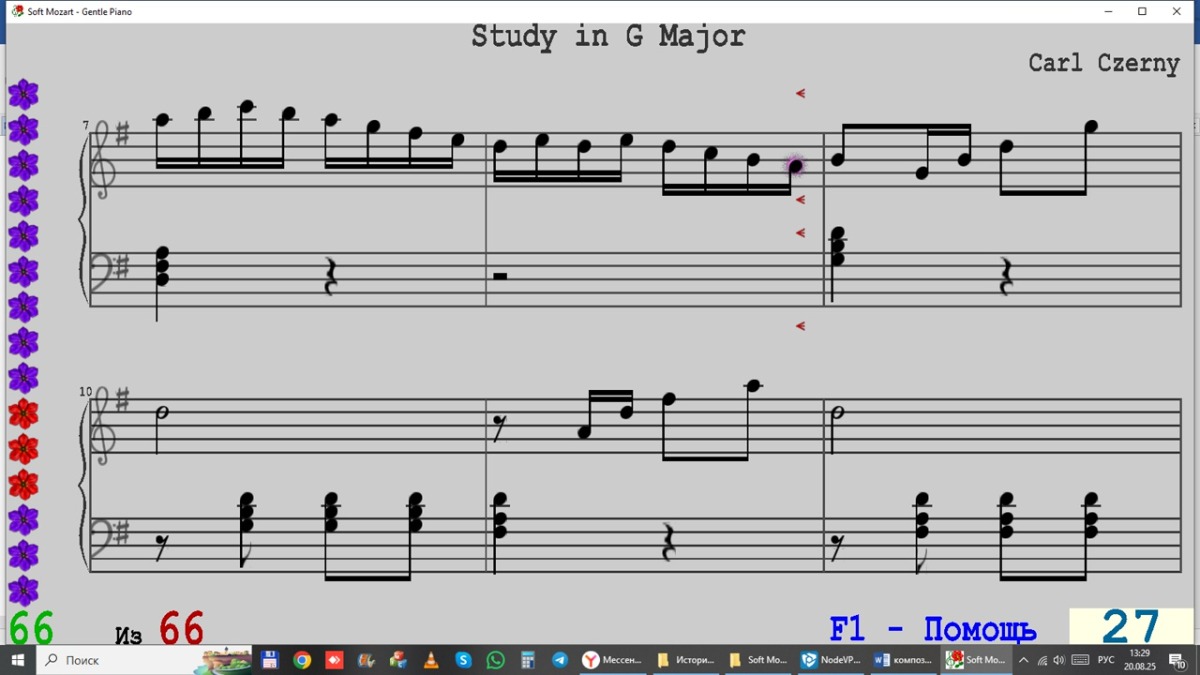This screenshot has width=1200, height=675.
Task: Click the half rest in bass measure 8
Action: 500,276
